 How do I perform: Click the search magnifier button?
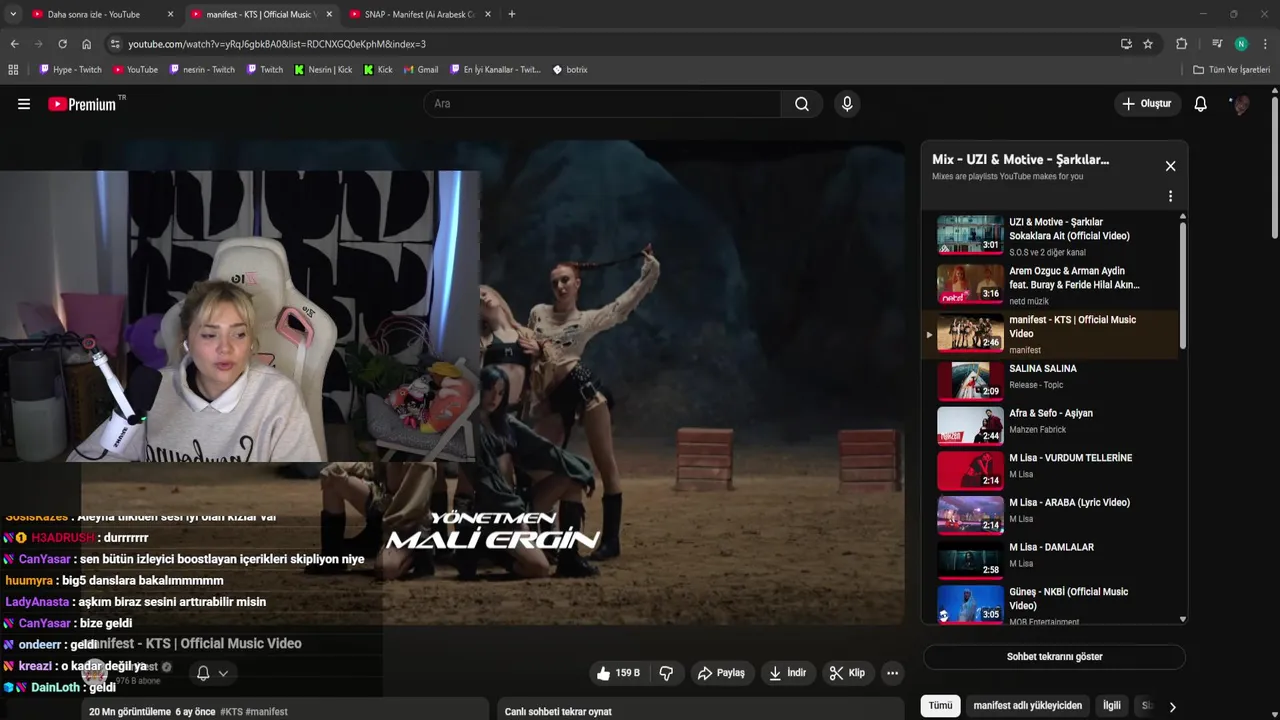click(802, 104)
